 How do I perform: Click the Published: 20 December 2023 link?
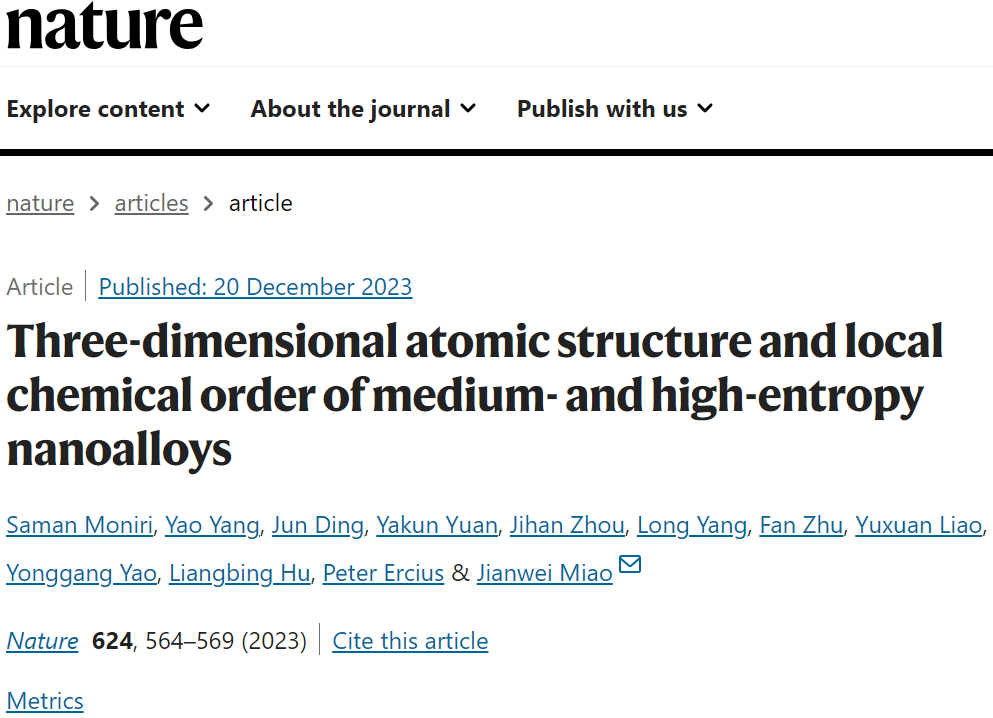pyautogui.click(x=255, y=287)
